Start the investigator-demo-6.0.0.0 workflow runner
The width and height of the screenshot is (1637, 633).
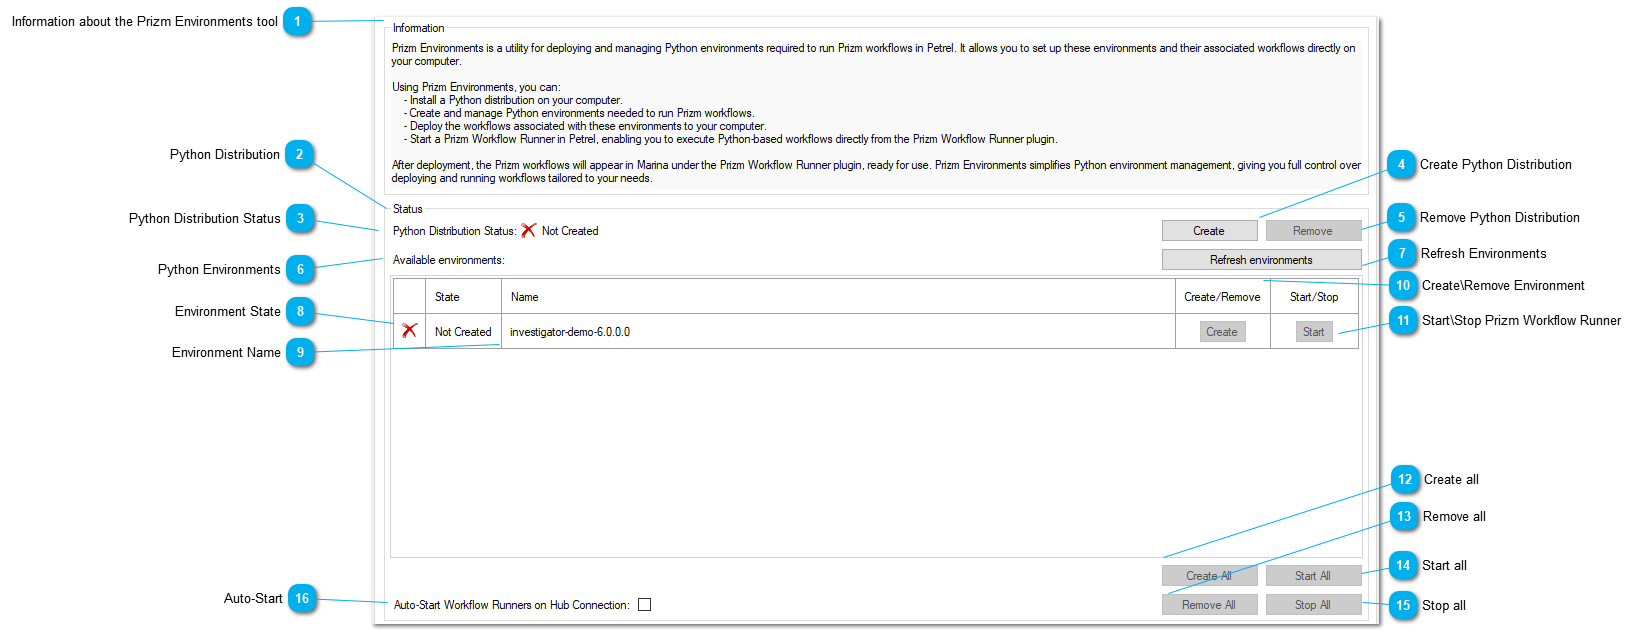[x=1314, y=332]
